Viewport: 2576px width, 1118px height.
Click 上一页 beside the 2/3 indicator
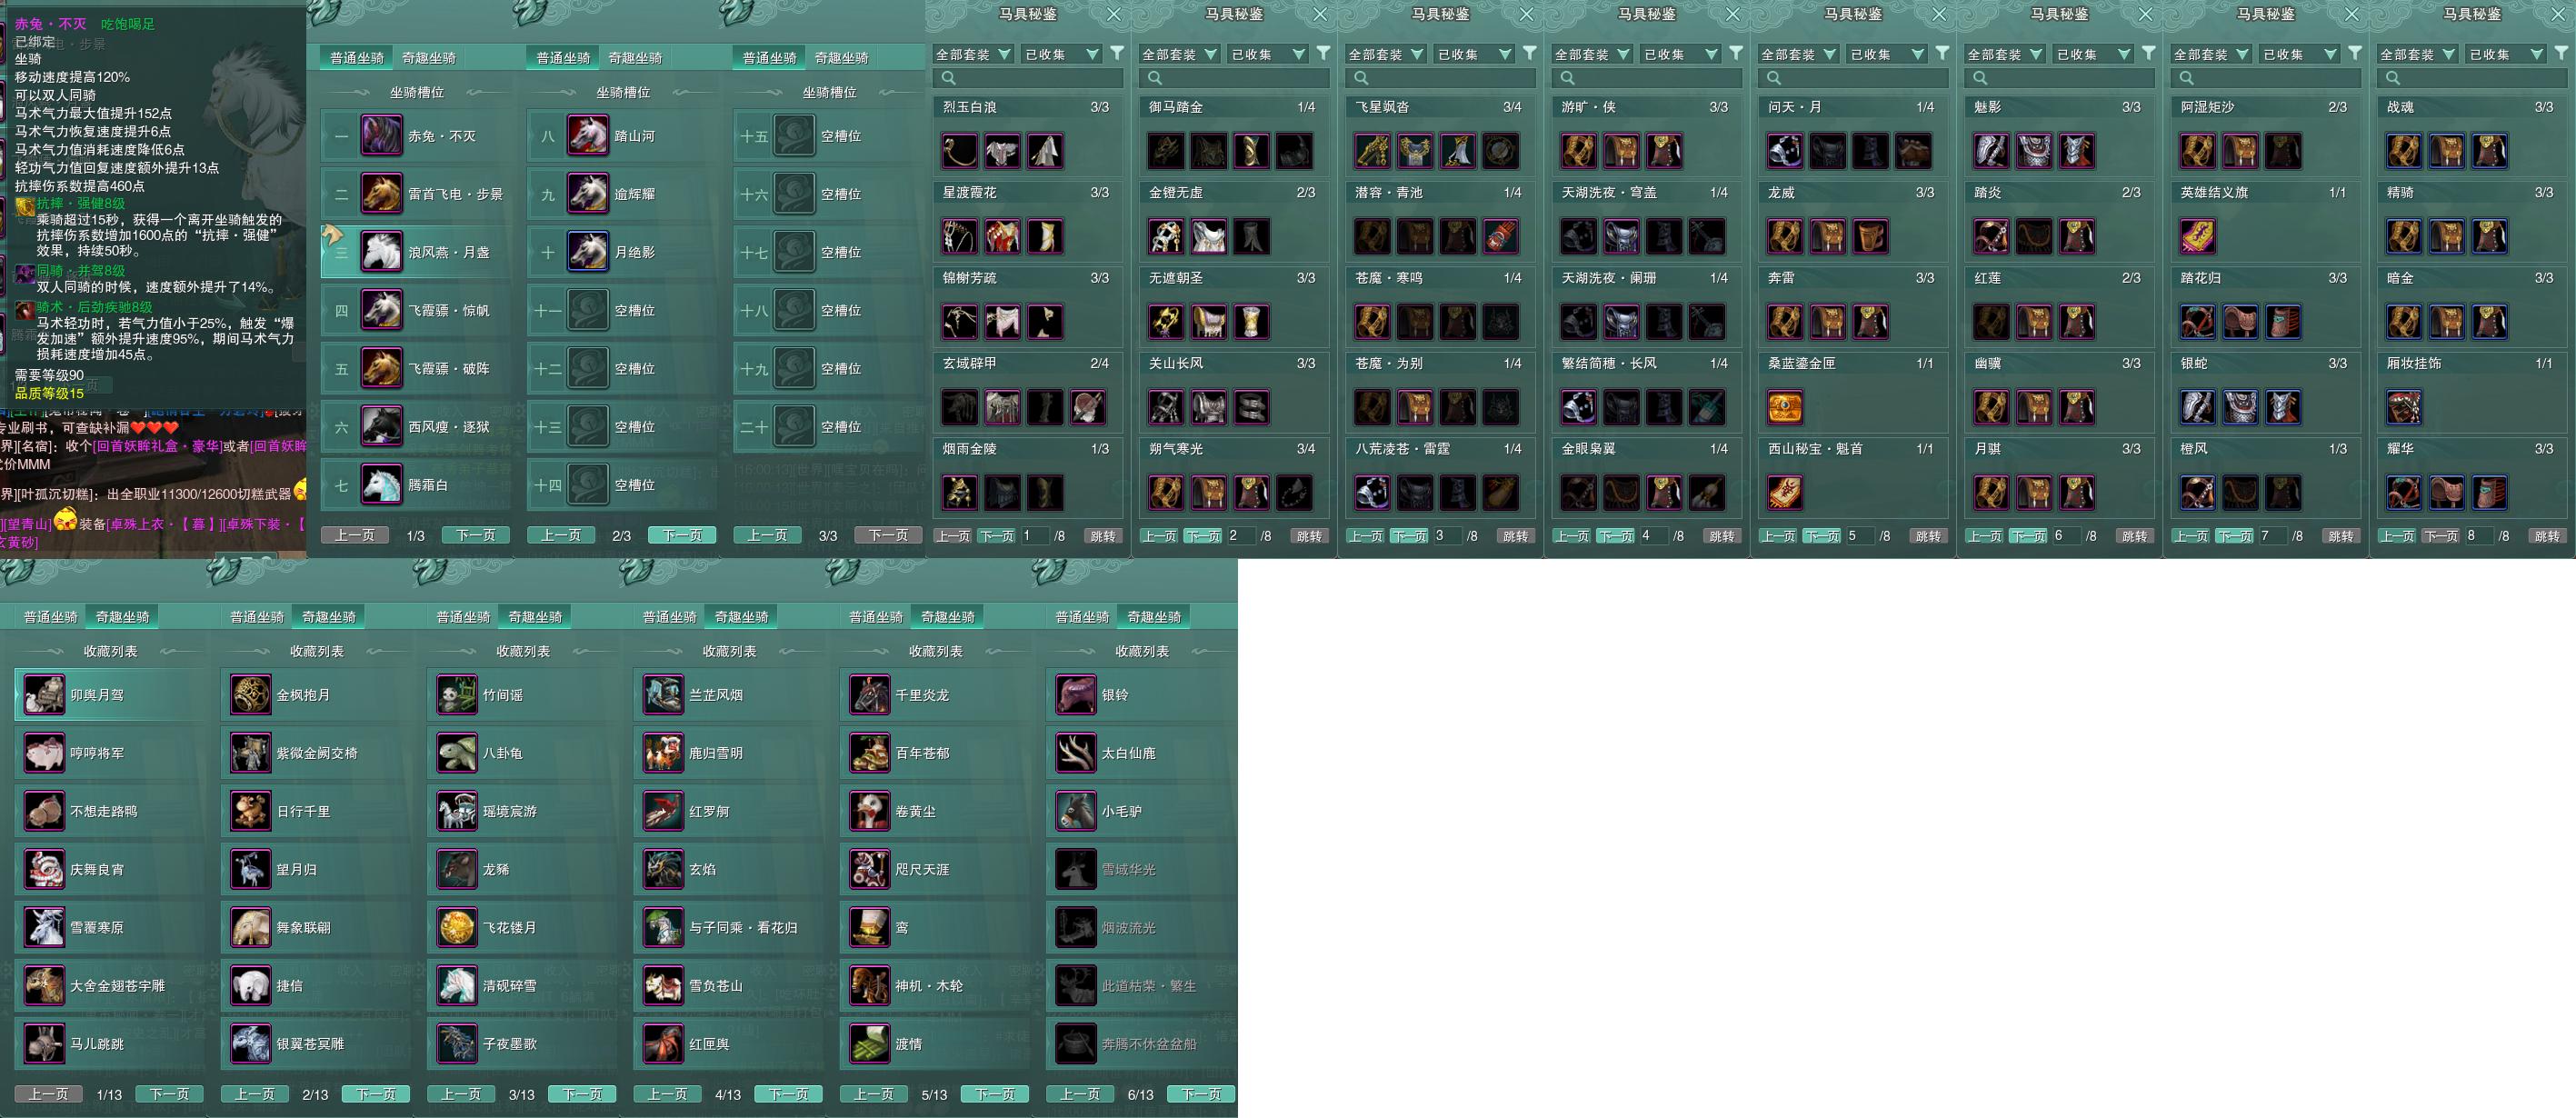(x=561, y=535)
